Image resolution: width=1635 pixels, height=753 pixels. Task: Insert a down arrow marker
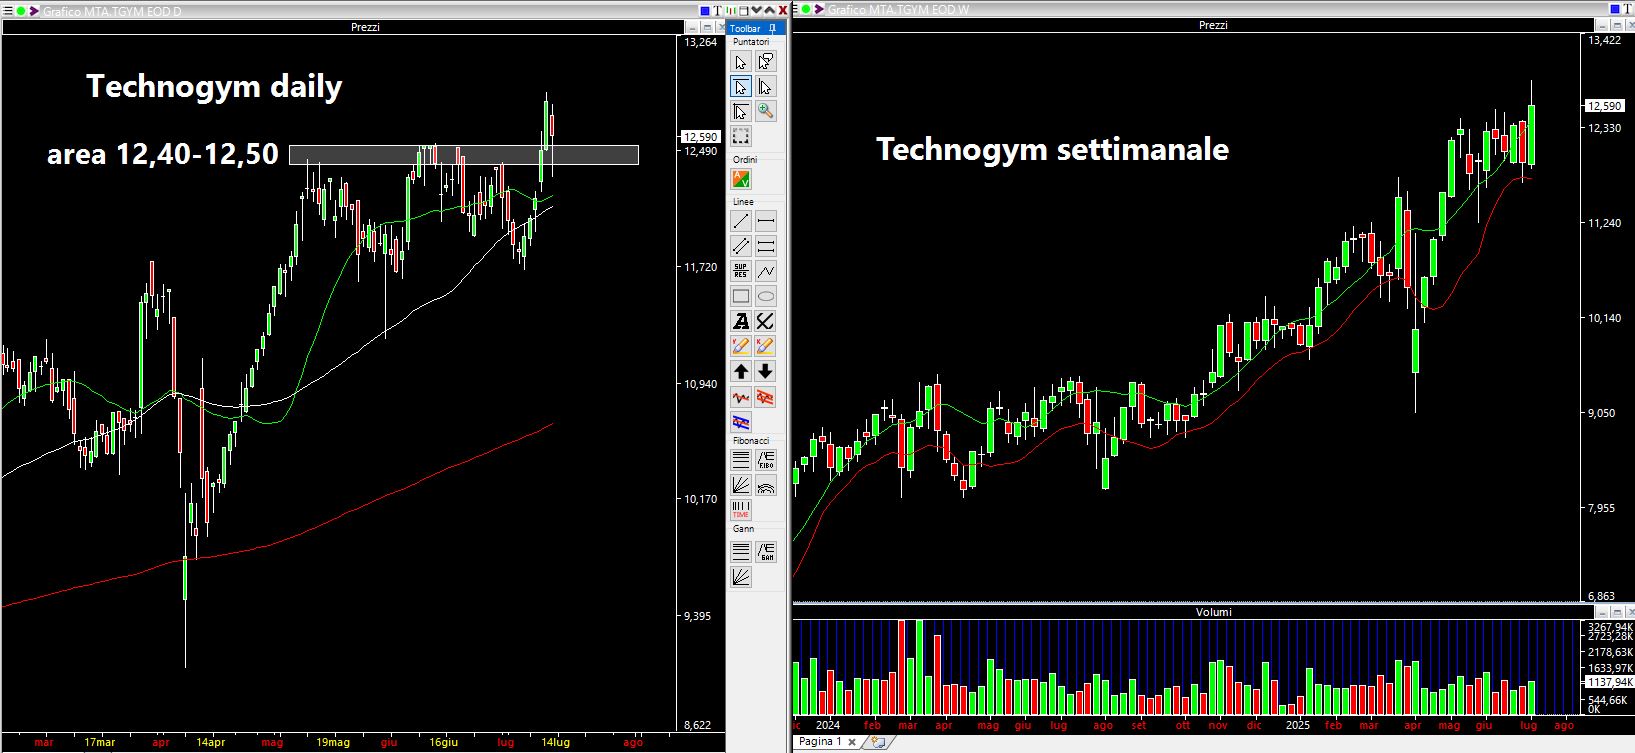tap(766, 371)
